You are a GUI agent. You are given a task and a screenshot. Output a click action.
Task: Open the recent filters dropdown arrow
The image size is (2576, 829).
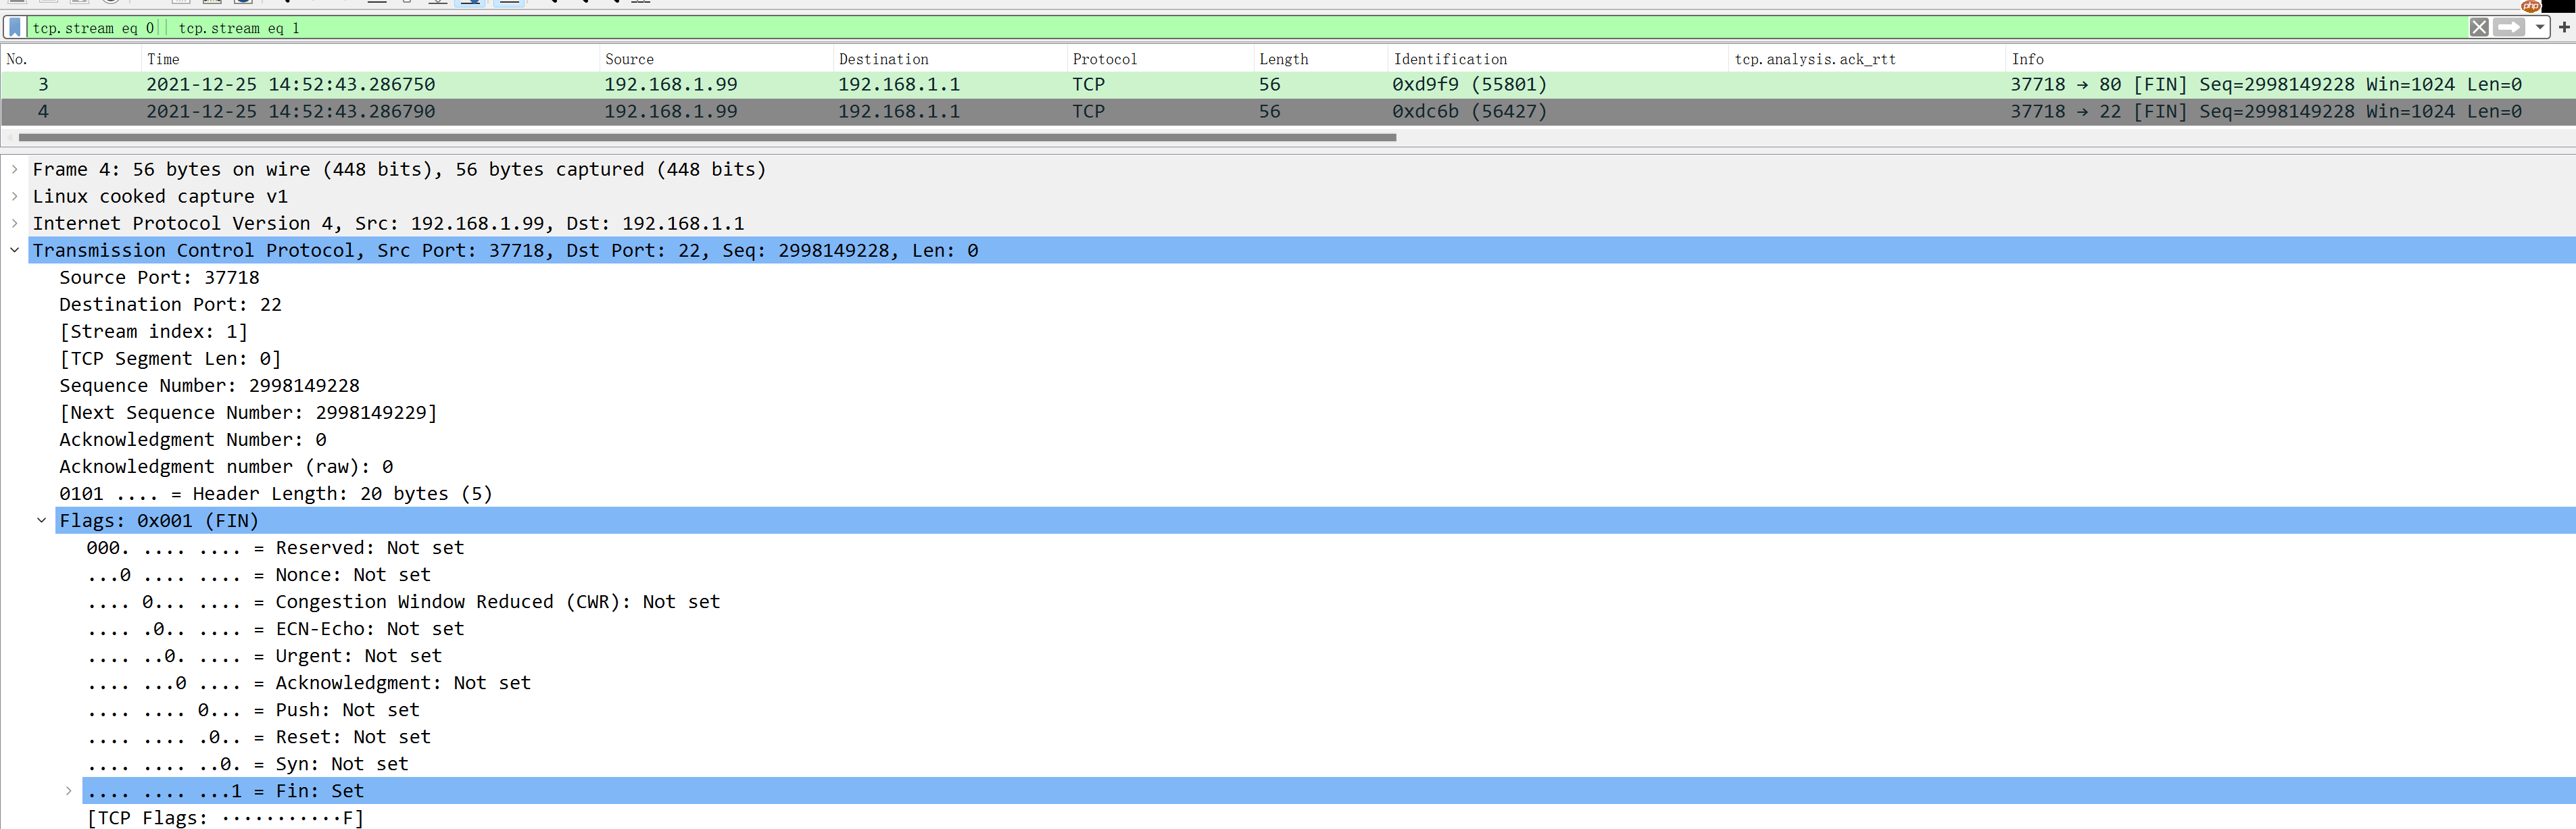click(x=2540, y=28)
